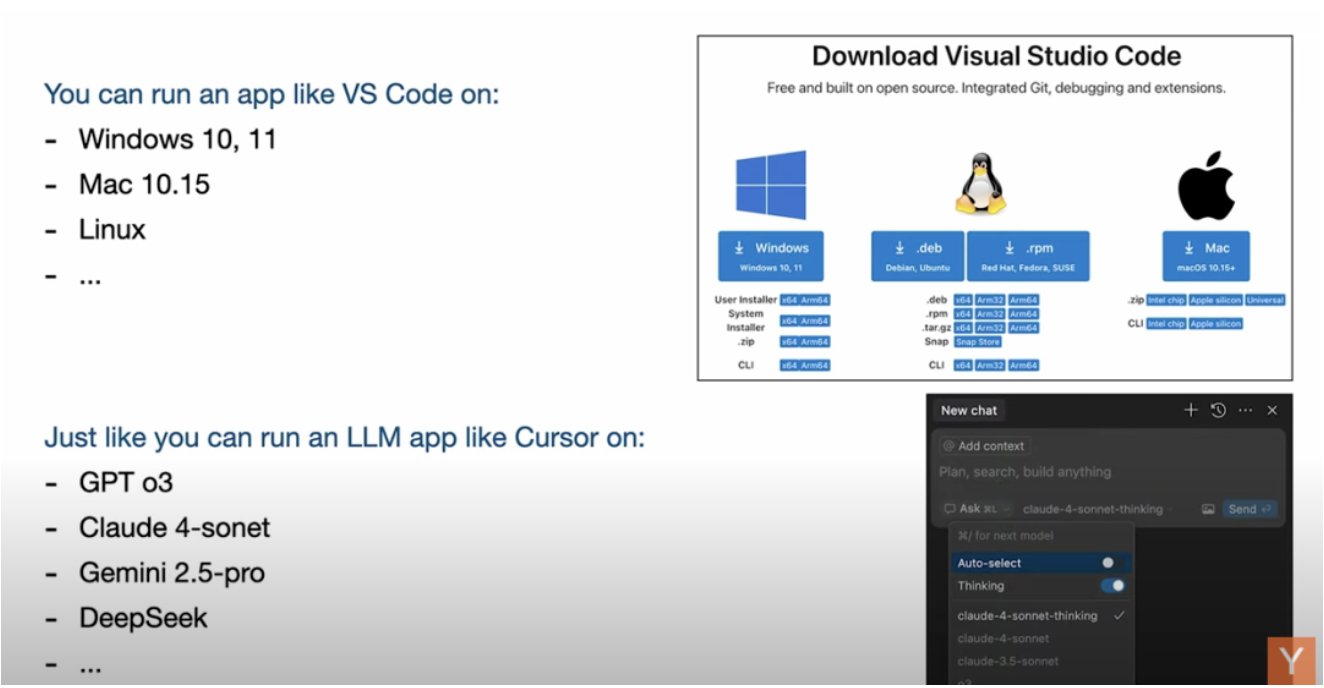This screenshot has height=688, width=1324.
Task: Click the slide text 'GPT o3'
Action: coord(126,483)
